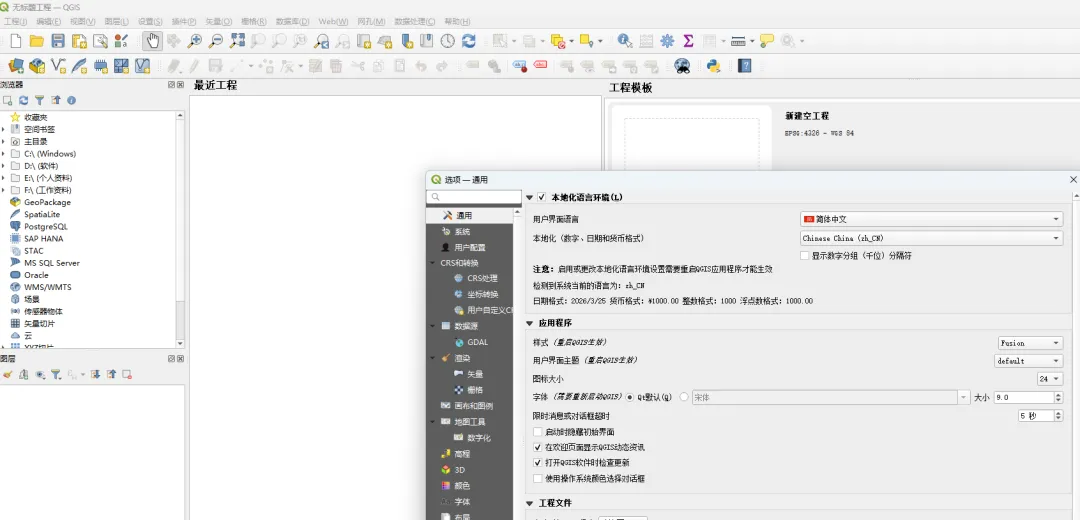
Task: Click the Zoom Full extent tool
Action: pyautogui.click(x=237, y=41)
